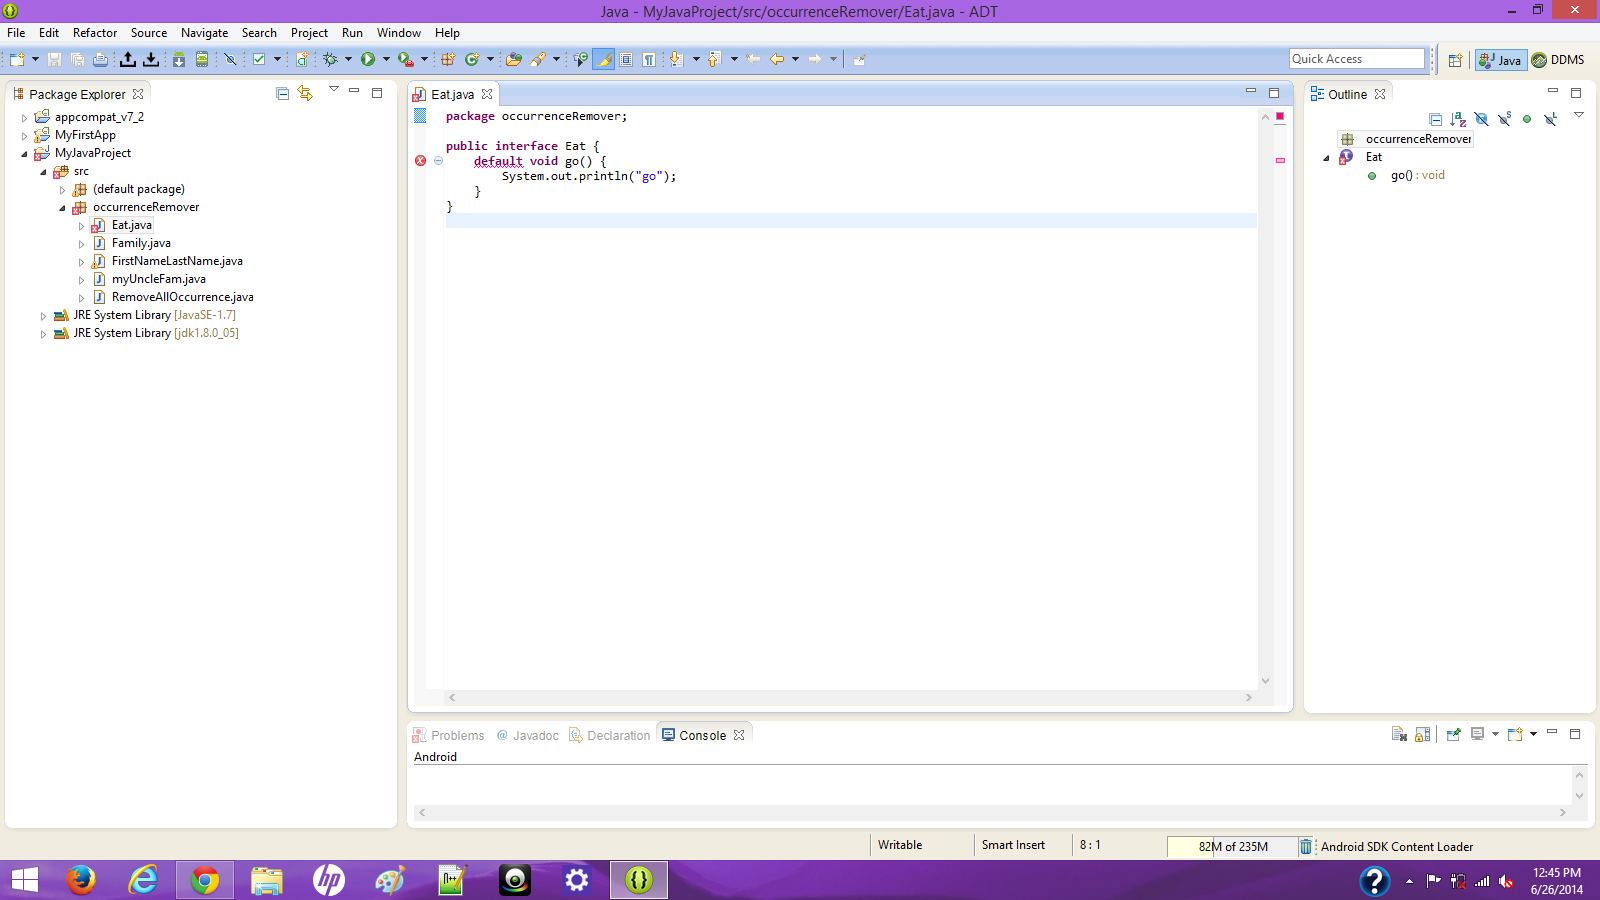This screenshot has height=900, width=1600.
Task: Toggle Mark Occurrences highlighter
Action: [x=604, y=59]
